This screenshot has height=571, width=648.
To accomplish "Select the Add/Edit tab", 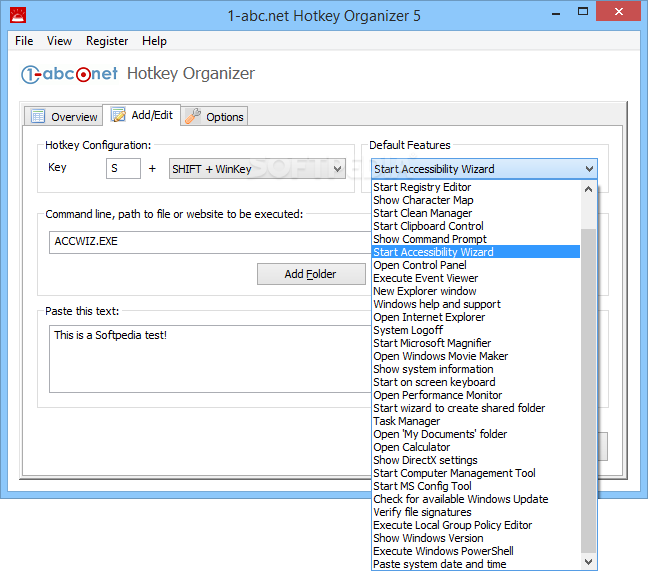I will point(141,114).
